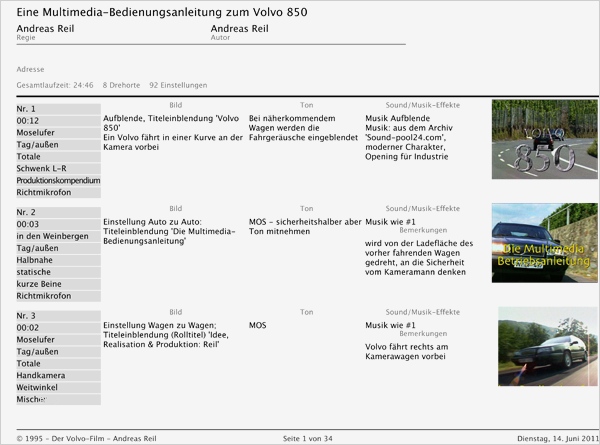Click the date 'Dienstag, 14. Juni 2011'
This screenshot has height=445, width=600.
[x=558, y=438]
